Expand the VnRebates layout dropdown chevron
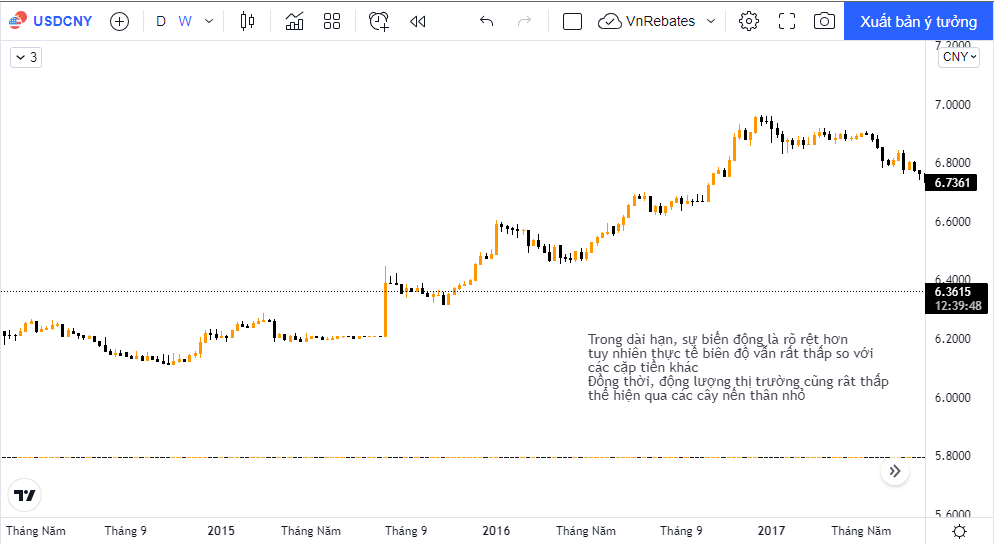995x544 pixels. [x=711, y=21]
